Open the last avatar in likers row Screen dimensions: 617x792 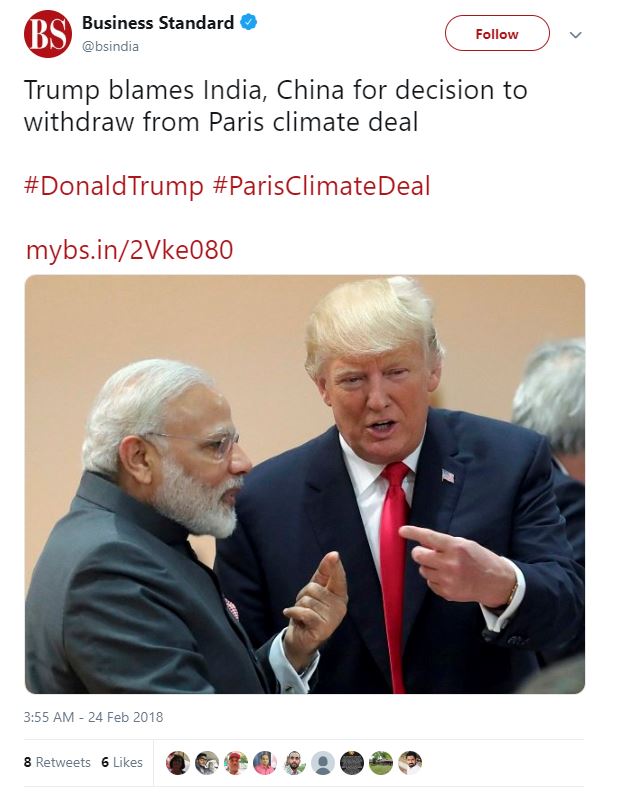click(410, 762)
